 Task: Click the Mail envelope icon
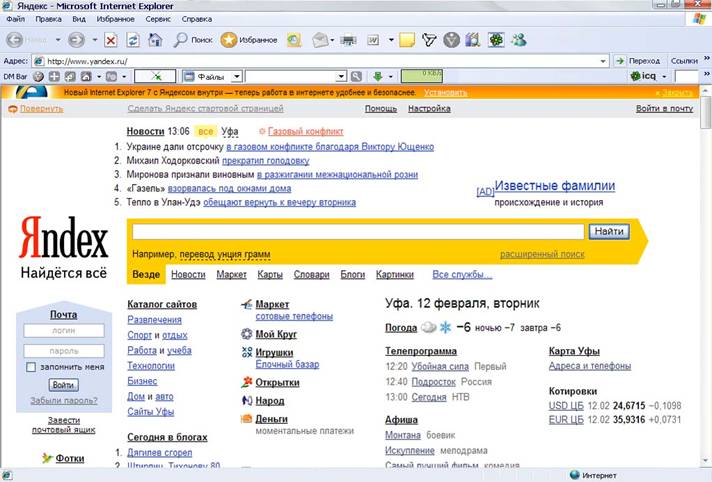[320, 40]
